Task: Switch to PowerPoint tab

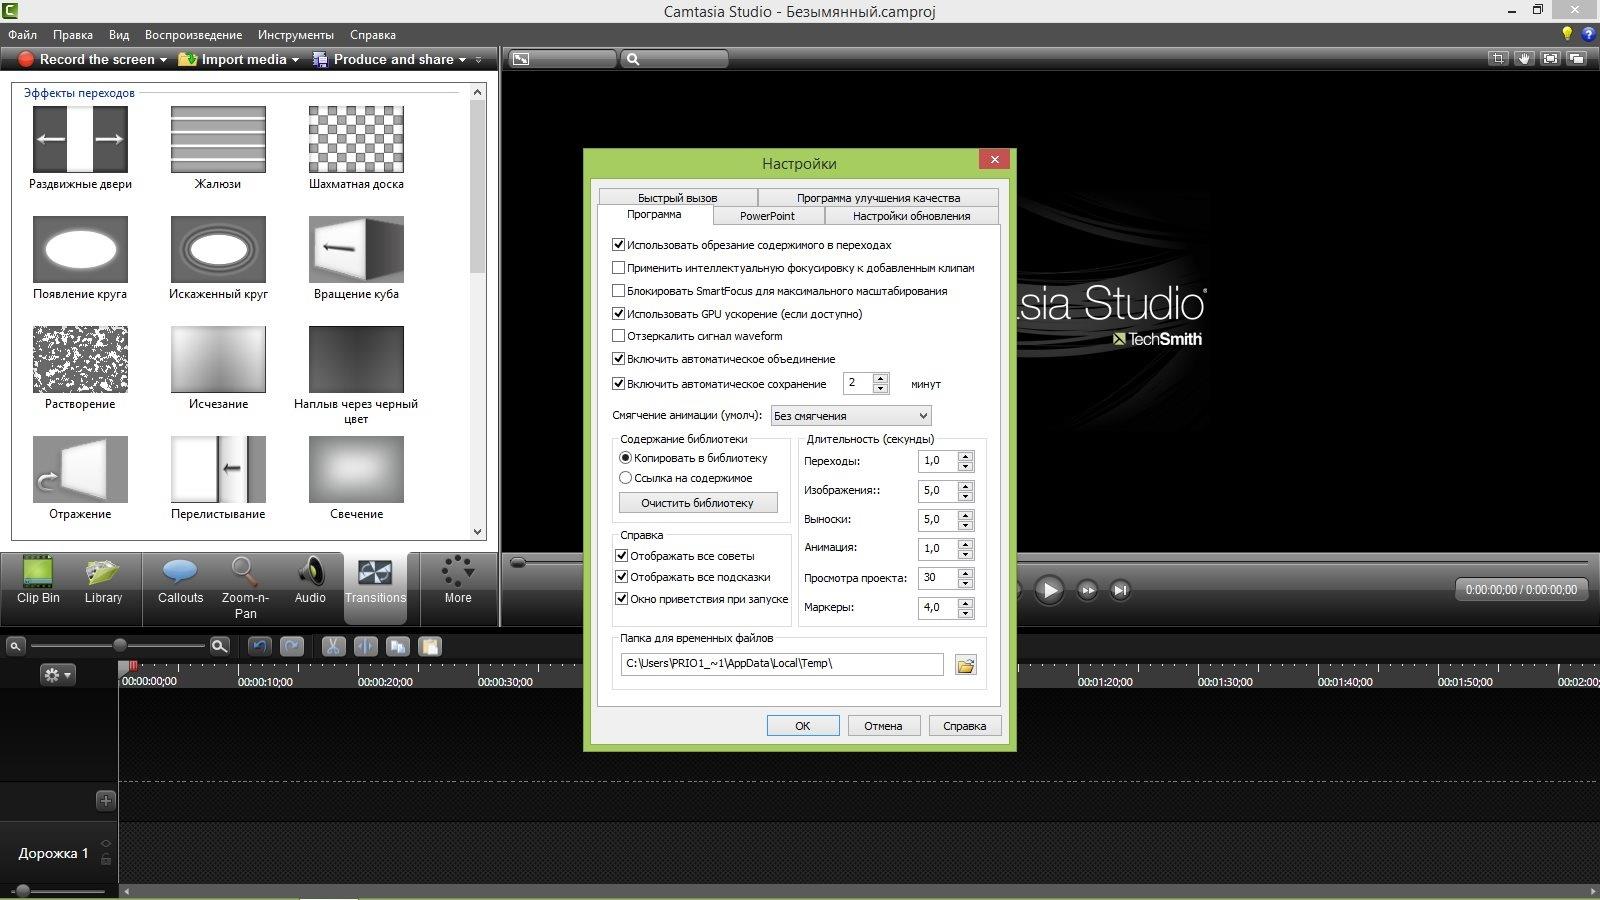Action: (768, 216)
